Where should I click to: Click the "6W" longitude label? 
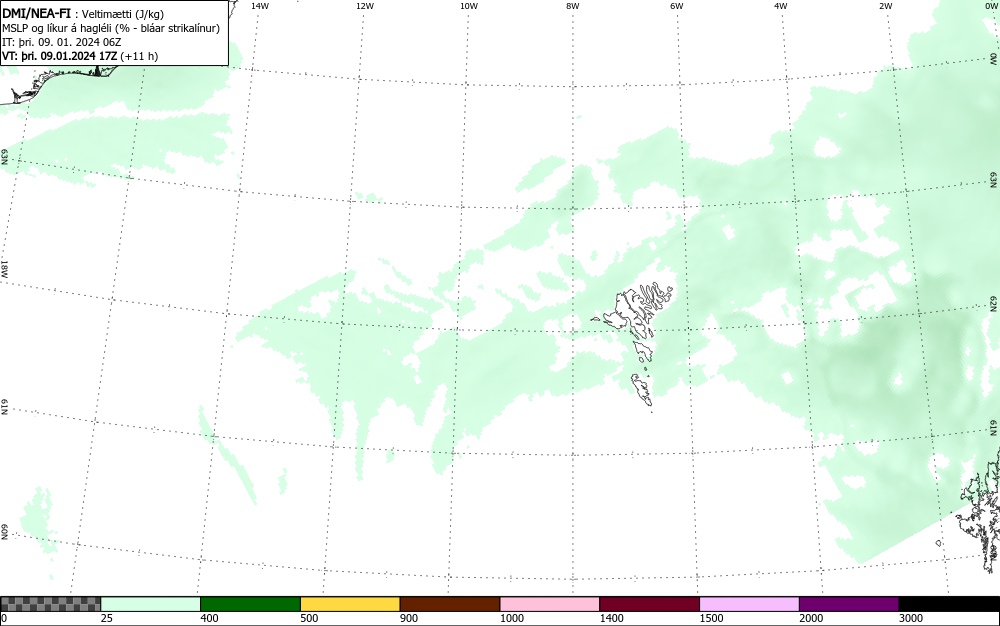[677, 6]
